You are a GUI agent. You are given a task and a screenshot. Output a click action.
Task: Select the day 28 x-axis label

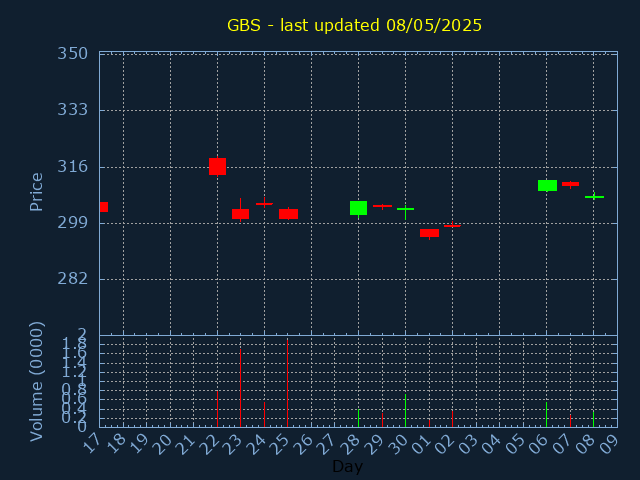350,443
